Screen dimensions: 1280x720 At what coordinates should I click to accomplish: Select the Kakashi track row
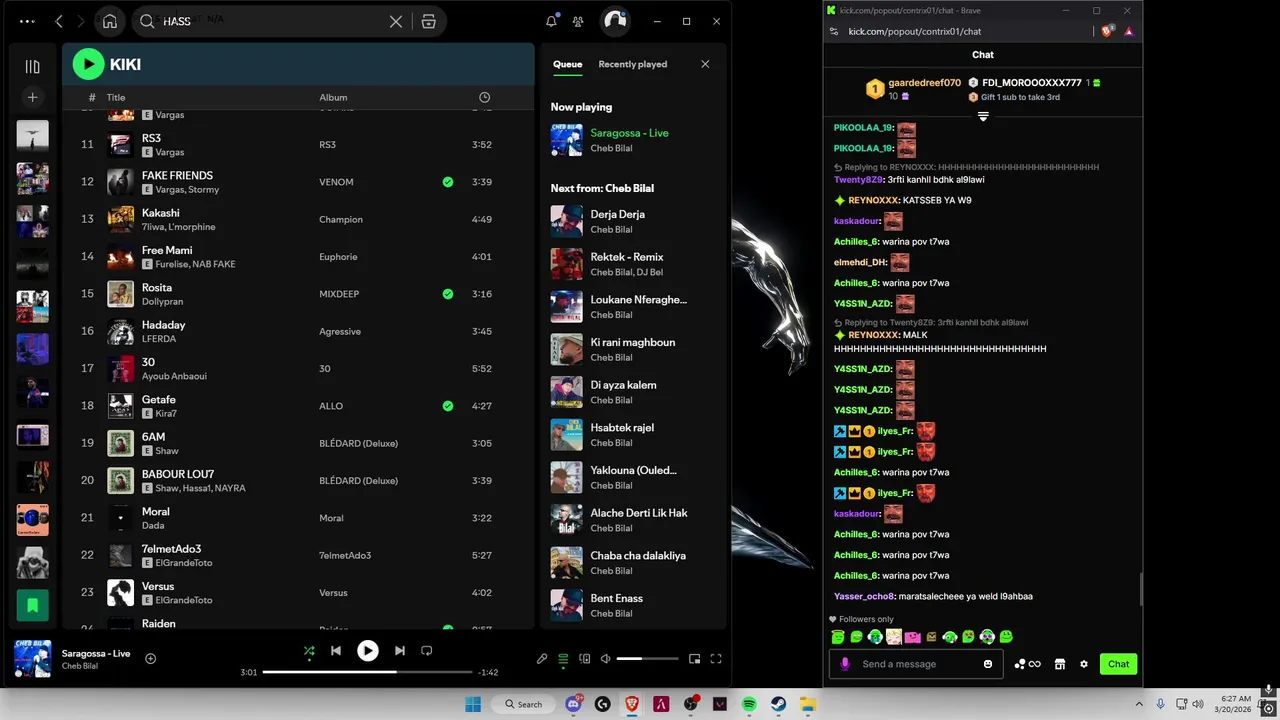click(298, 219)
